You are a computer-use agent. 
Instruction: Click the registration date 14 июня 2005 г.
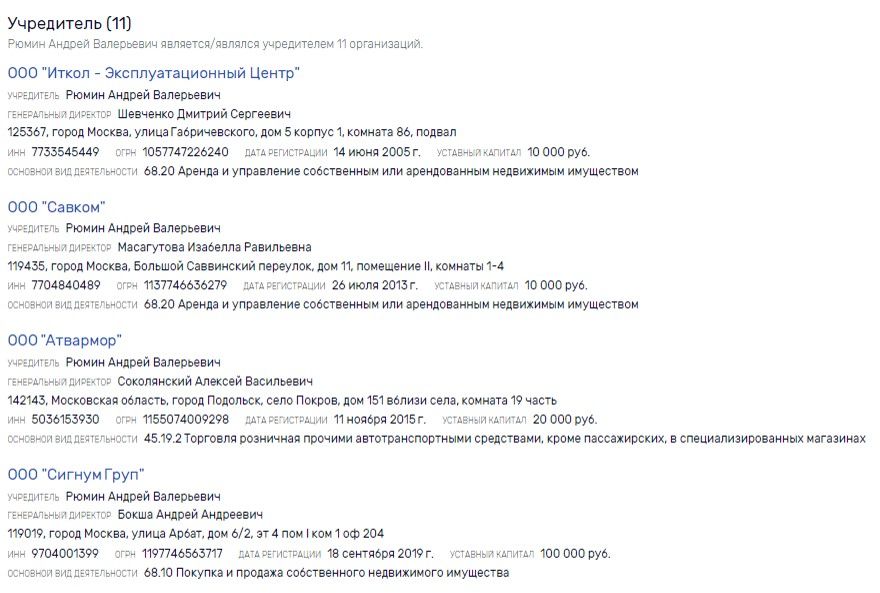point(377,152)
